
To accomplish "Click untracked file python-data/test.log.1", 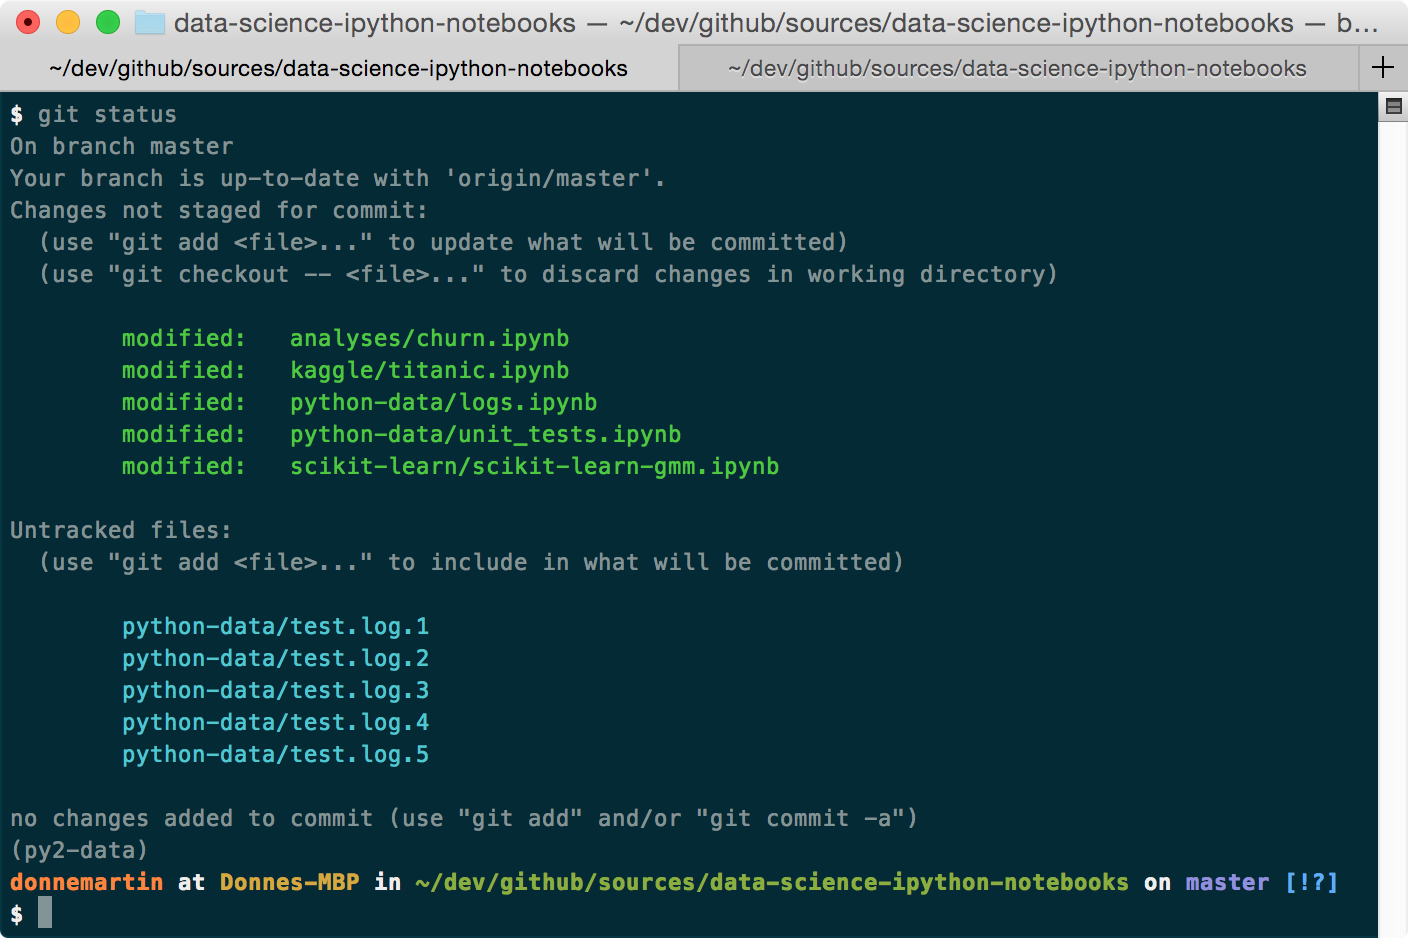I will tap(275, 626).
